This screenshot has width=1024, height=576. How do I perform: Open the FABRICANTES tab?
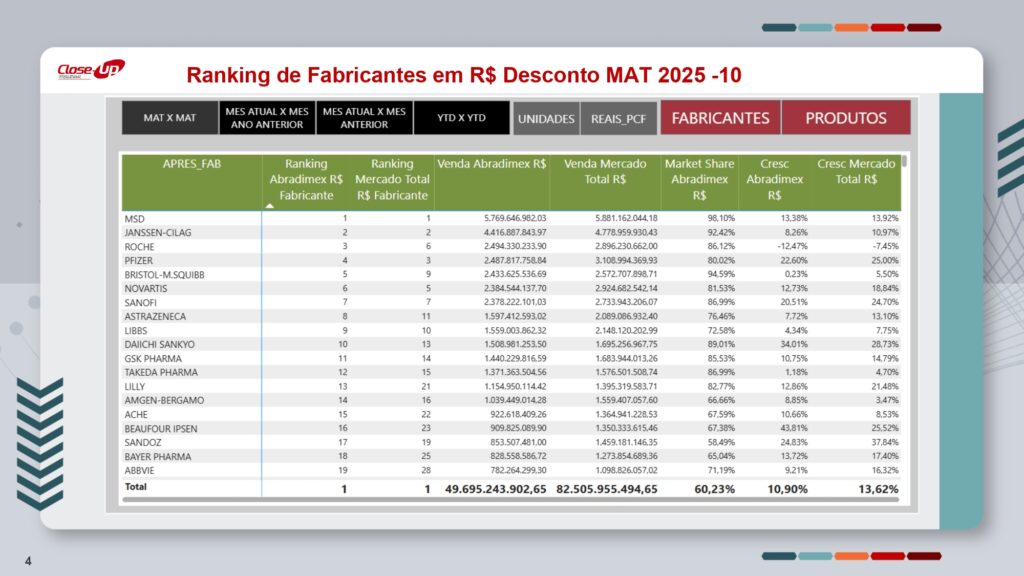click(x=720, y=118)
